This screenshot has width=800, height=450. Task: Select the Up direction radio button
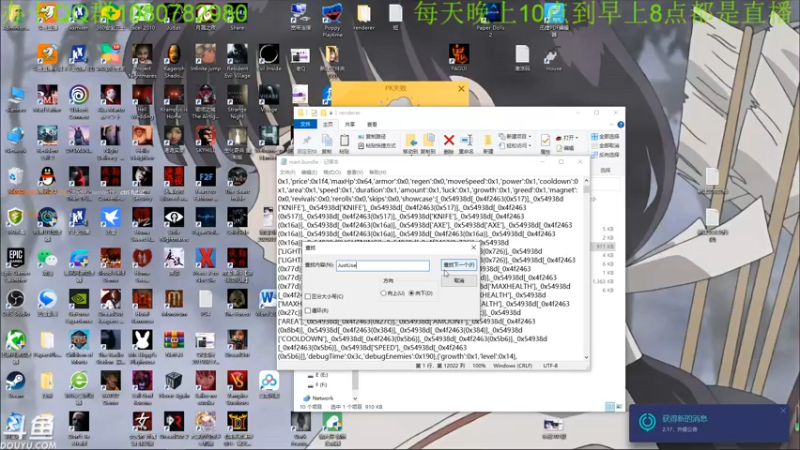[x=384, y=293]
